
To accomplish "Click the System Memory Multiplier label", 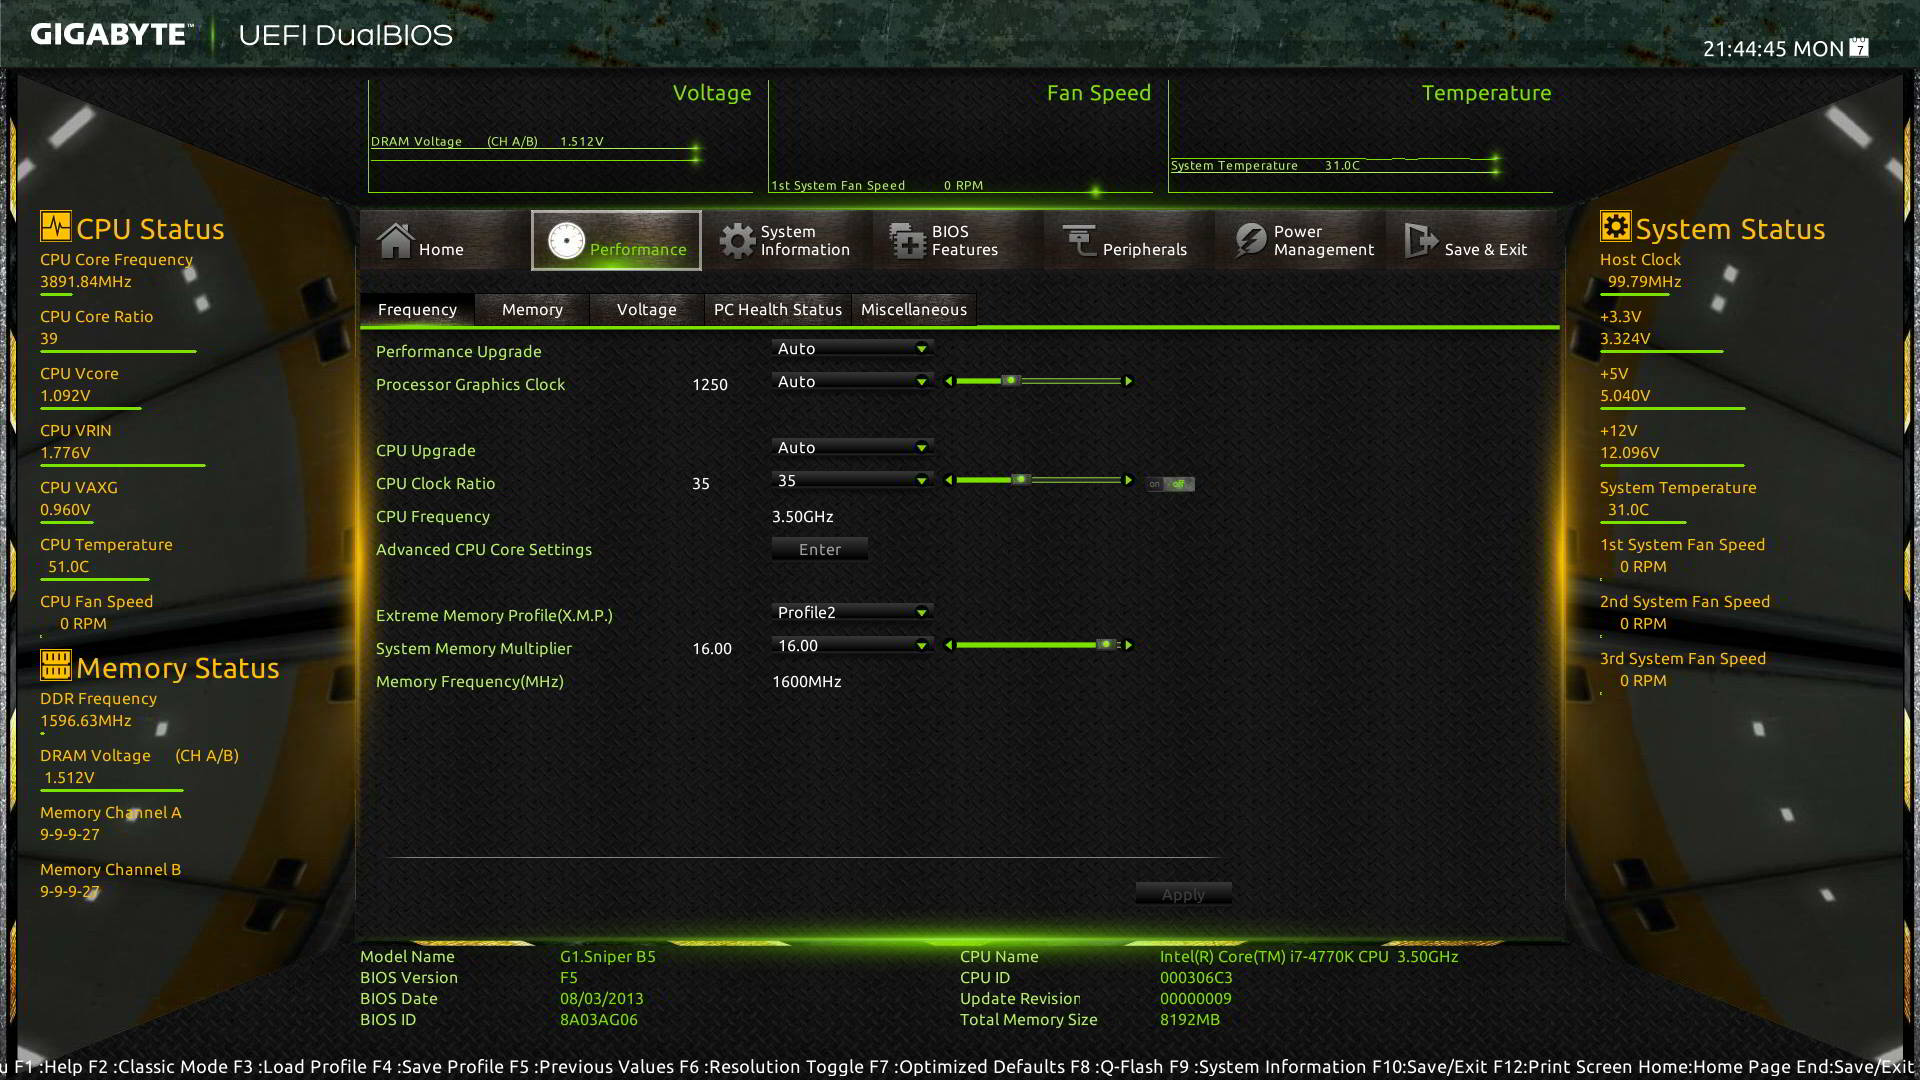I will coord(474,648).
